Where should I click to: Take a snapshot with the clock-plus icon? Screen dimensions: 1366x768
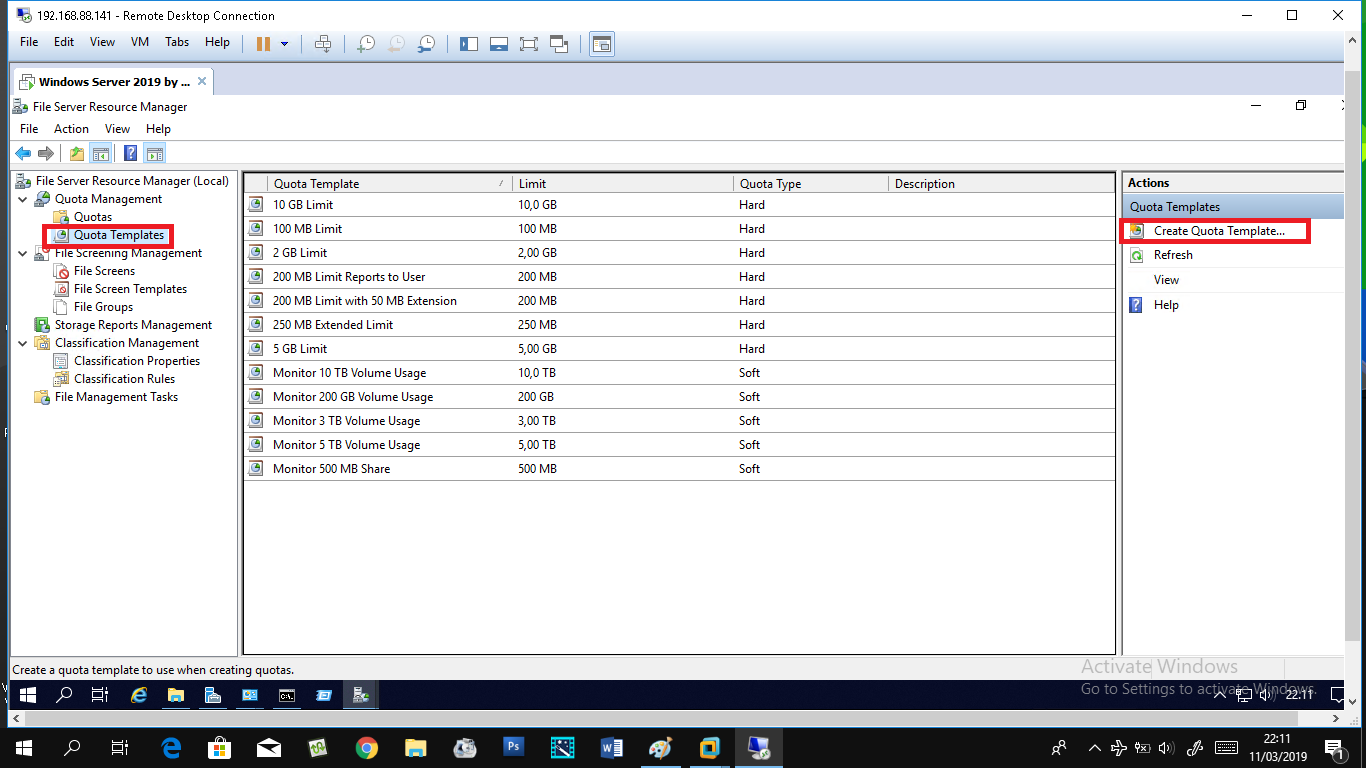(x=366, y=43)
